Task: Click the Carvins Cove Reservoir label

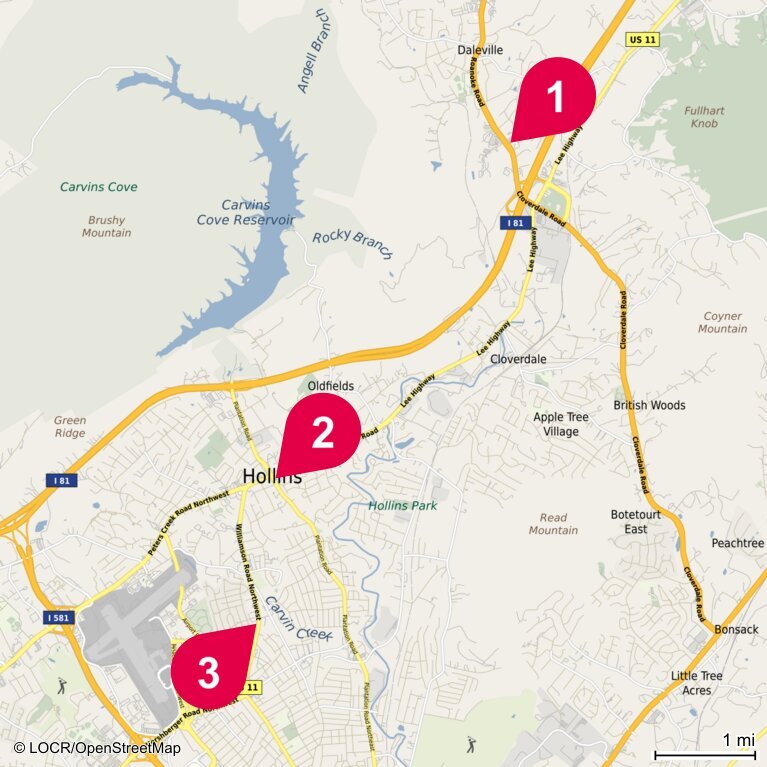Action: [x=246, y=212]
